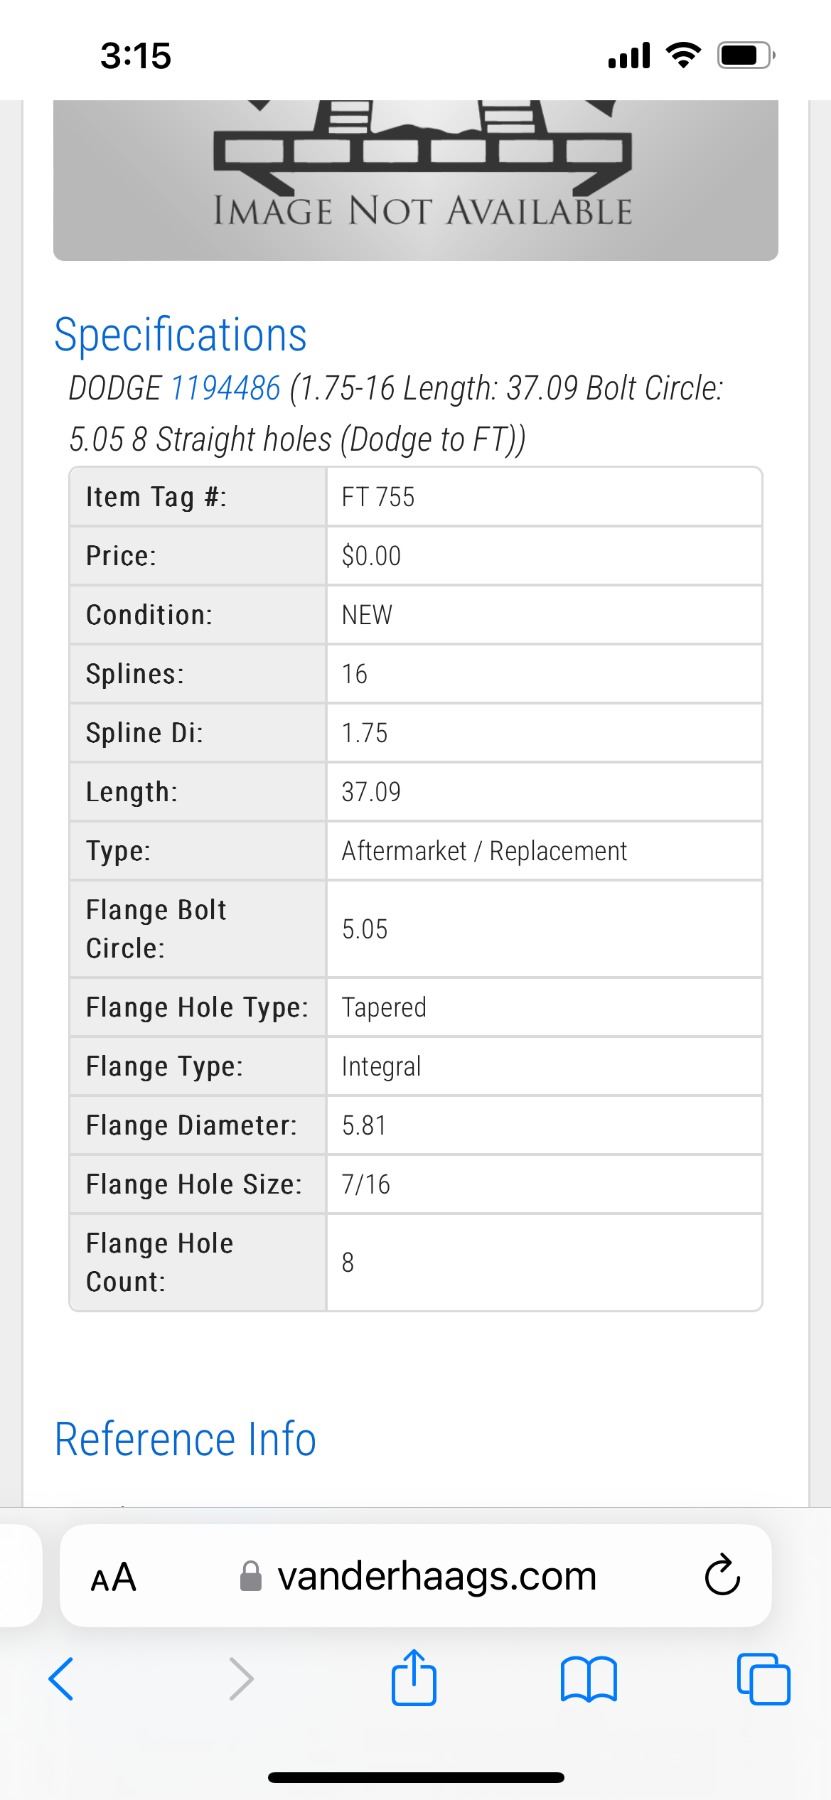Tap the Image Not Available placeholder
This screenshot has height=1800, width=831.
point(416,180)
